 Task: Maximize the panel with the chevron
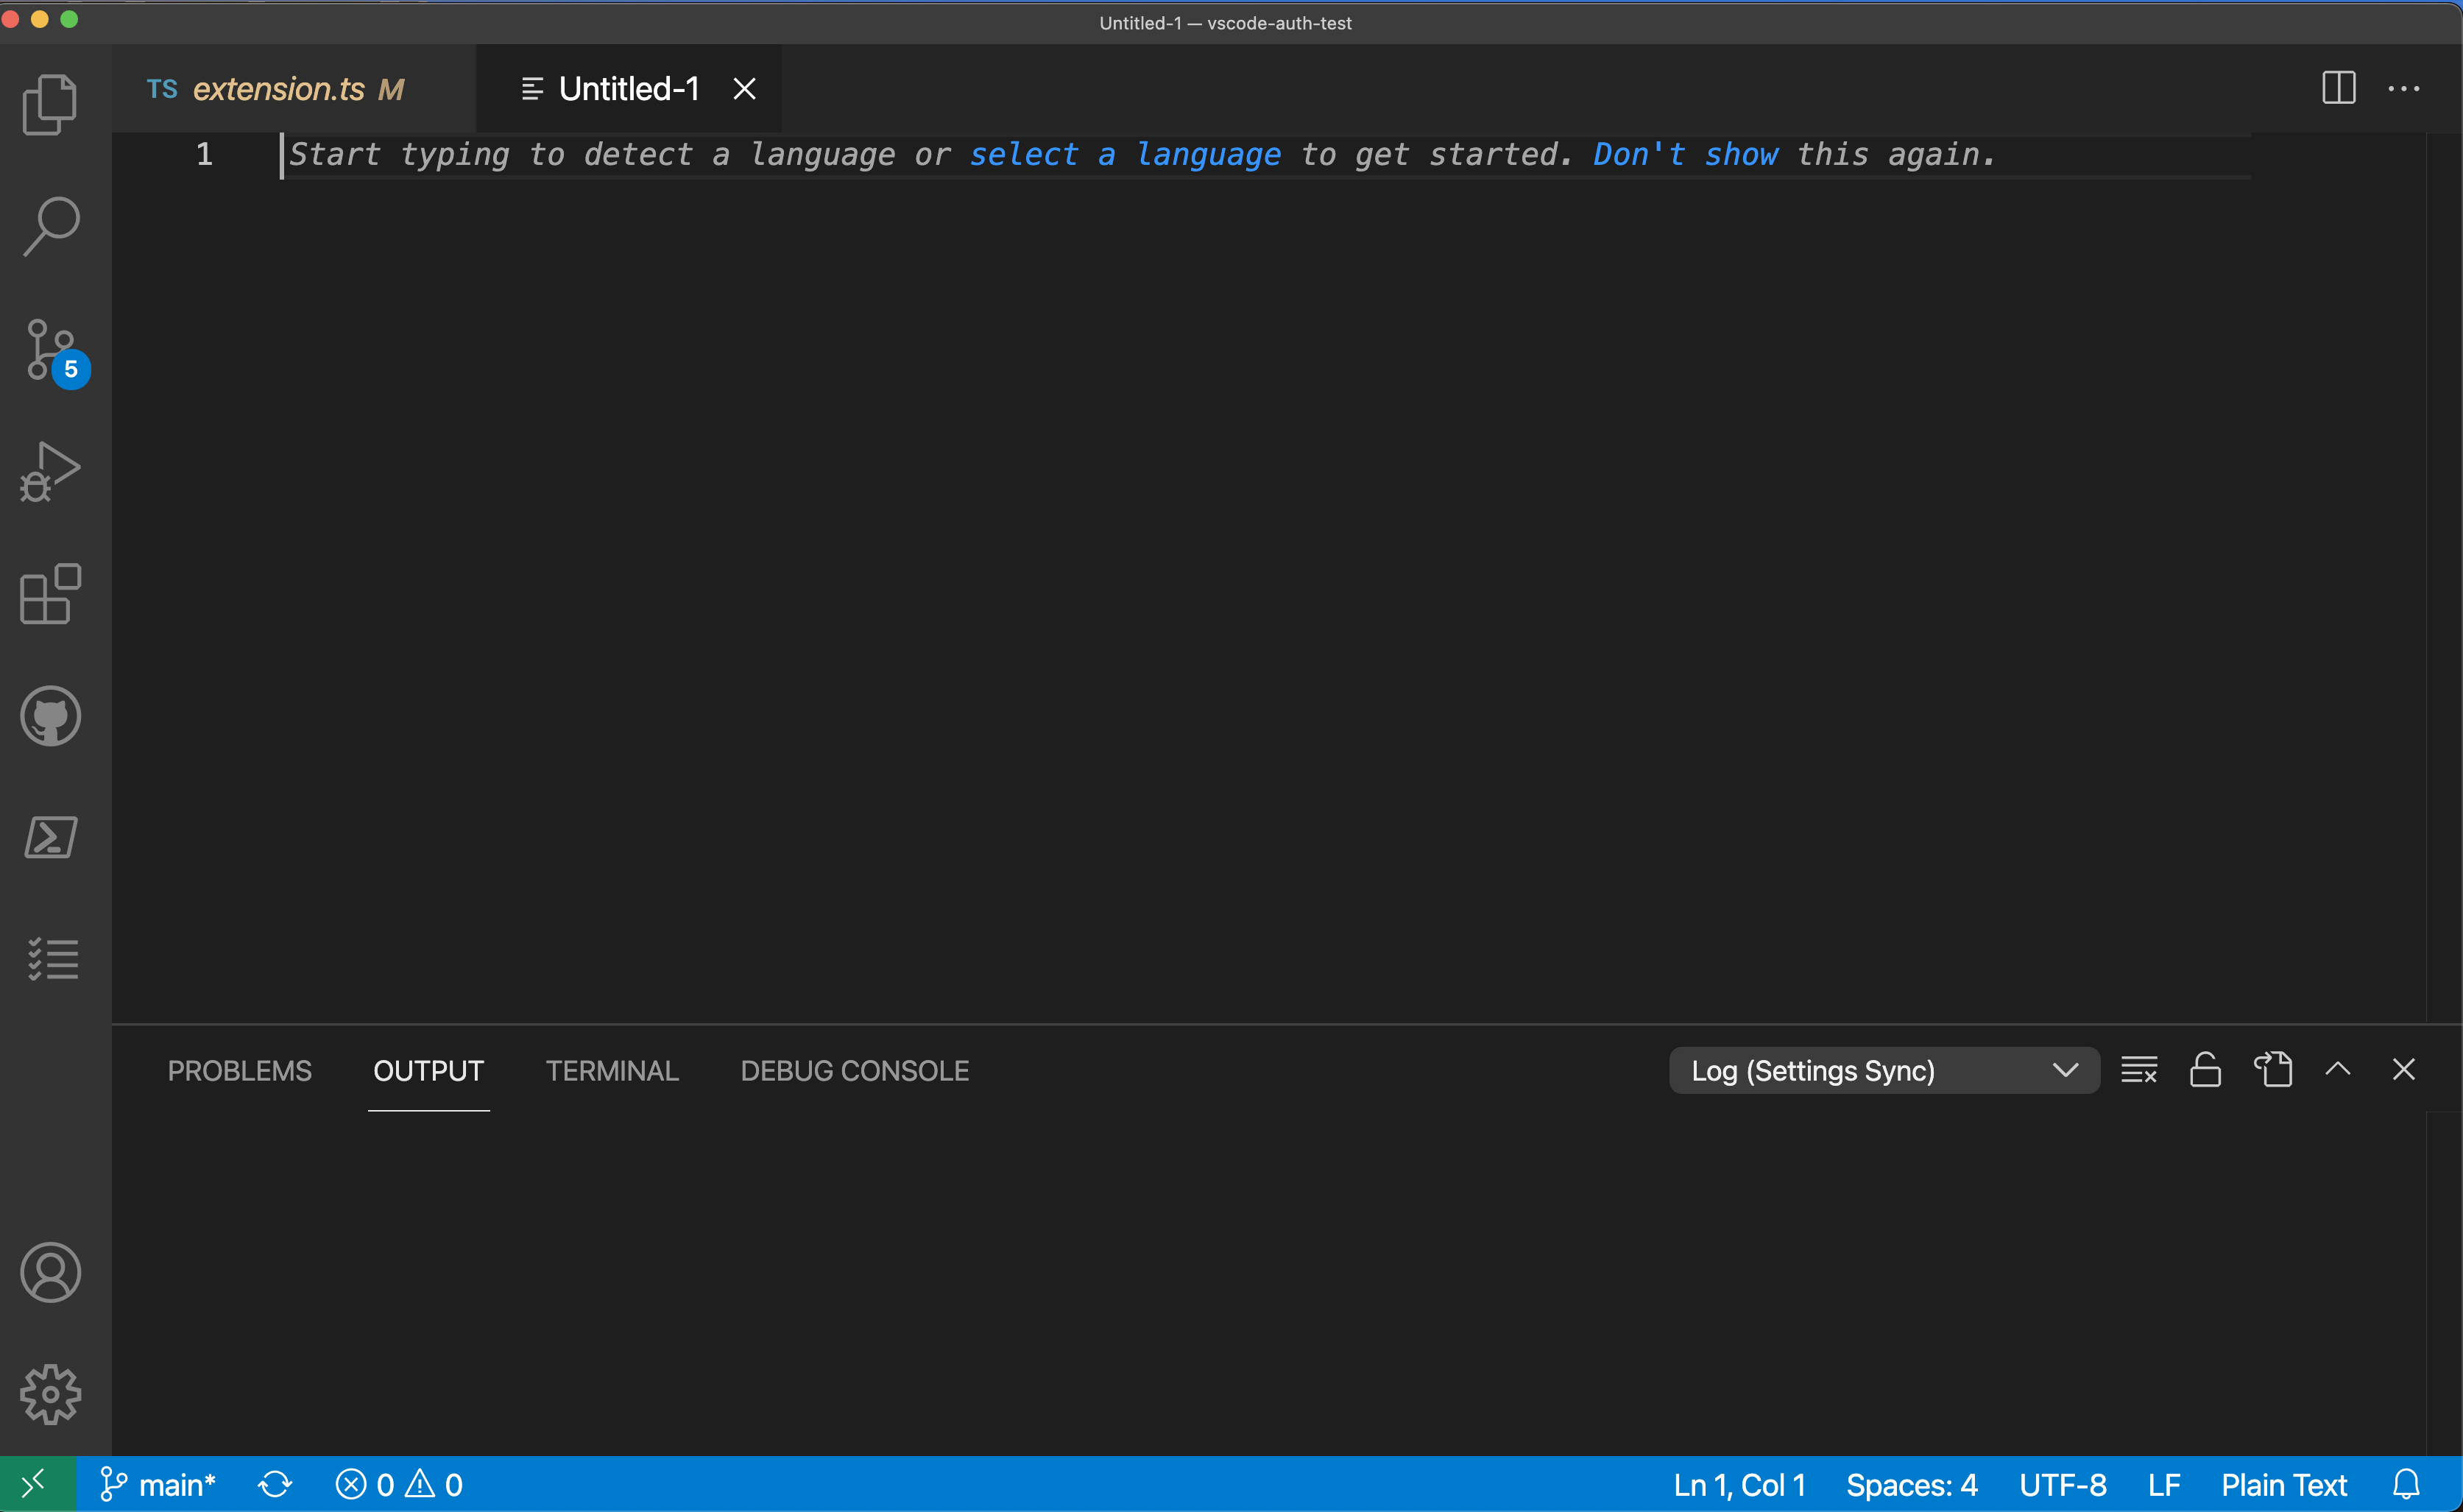tap(2337, 1069)
